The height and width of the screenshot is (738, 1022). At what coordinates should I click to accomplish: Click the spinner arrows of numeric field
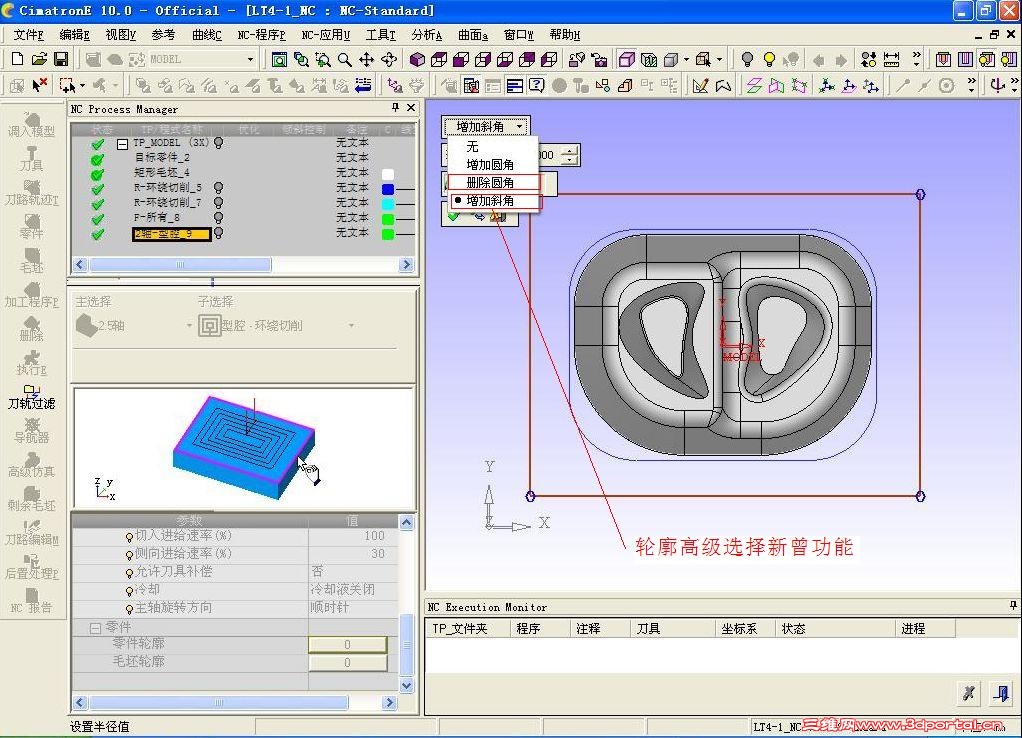coord(570,155)
